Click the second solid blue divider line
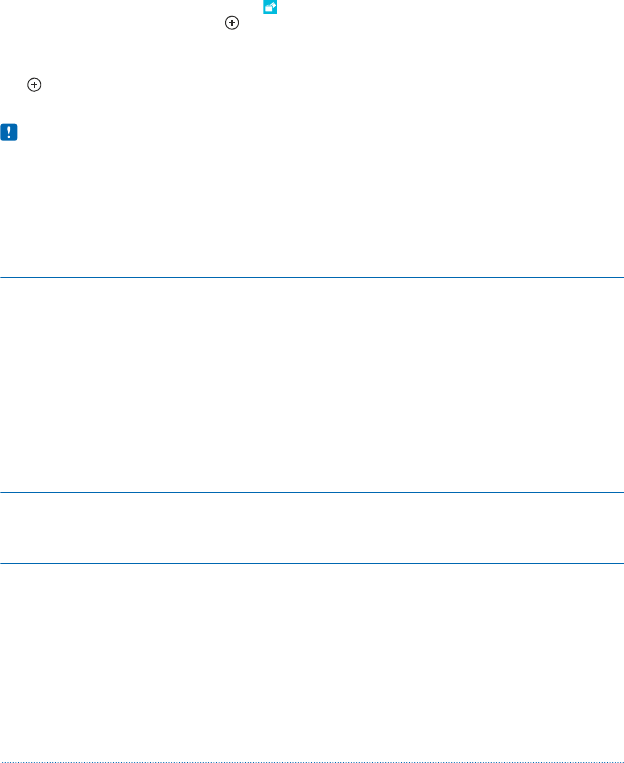 (x=312, y=492)
